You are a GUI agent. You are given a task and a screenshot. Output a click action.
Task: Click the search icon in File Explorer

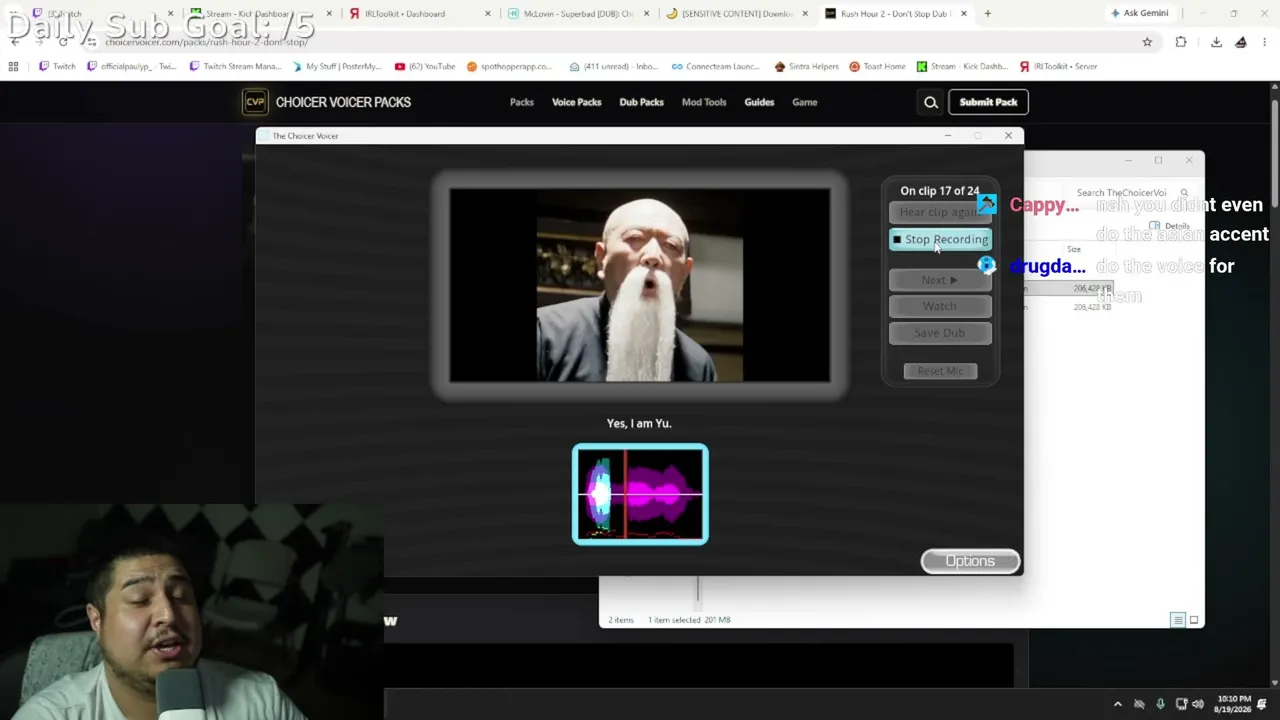[1184, 193]
